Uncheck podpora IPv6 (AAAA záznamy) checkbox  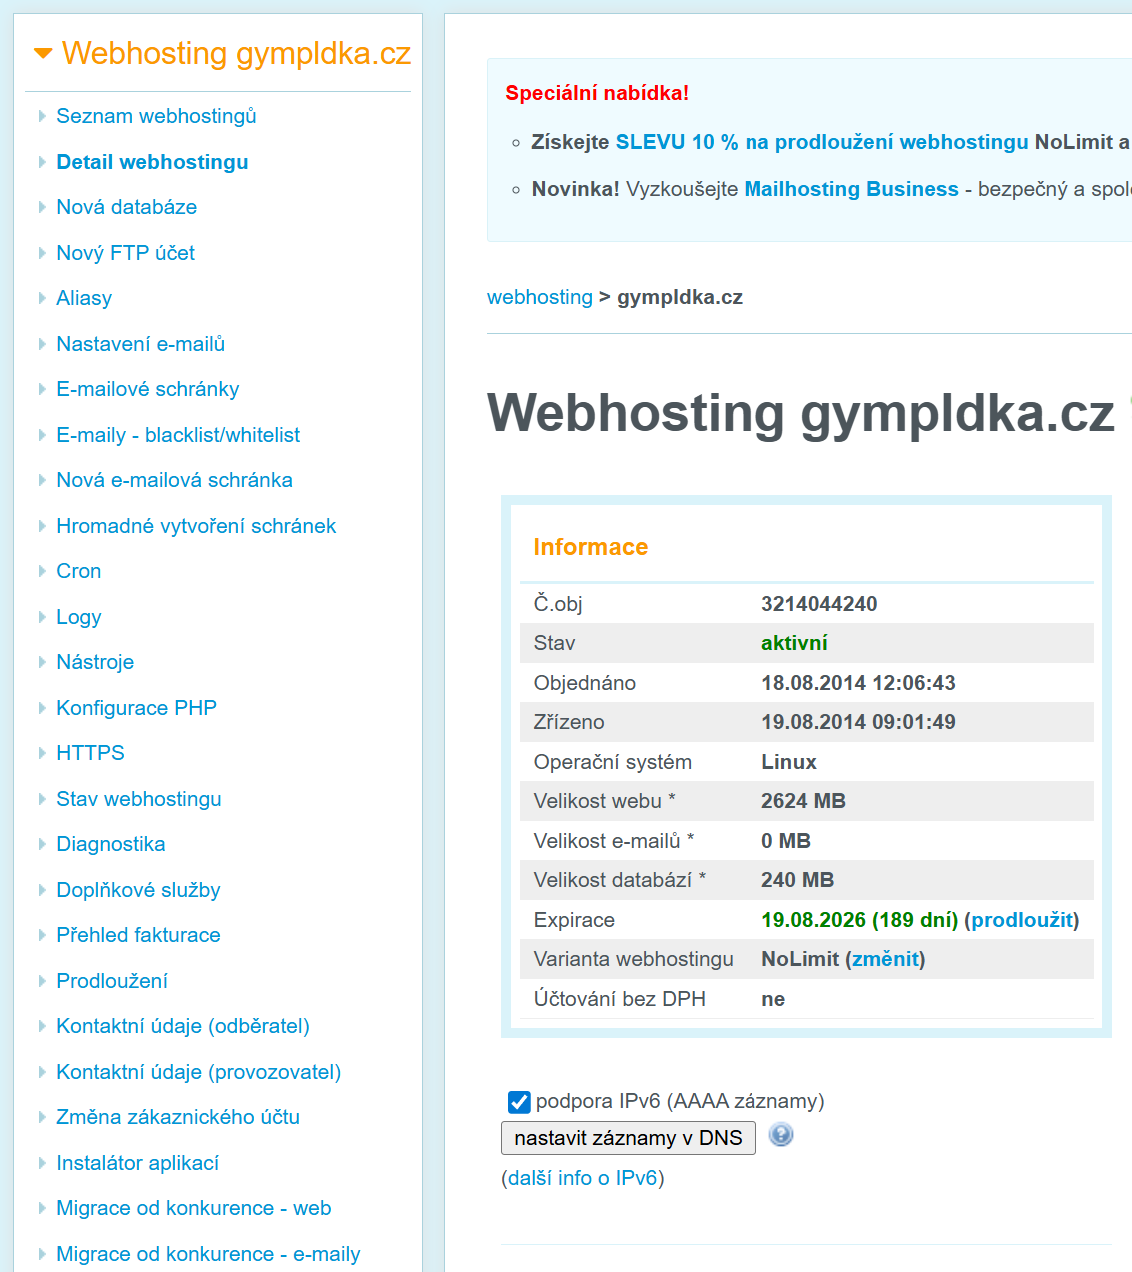[519, 1102]
